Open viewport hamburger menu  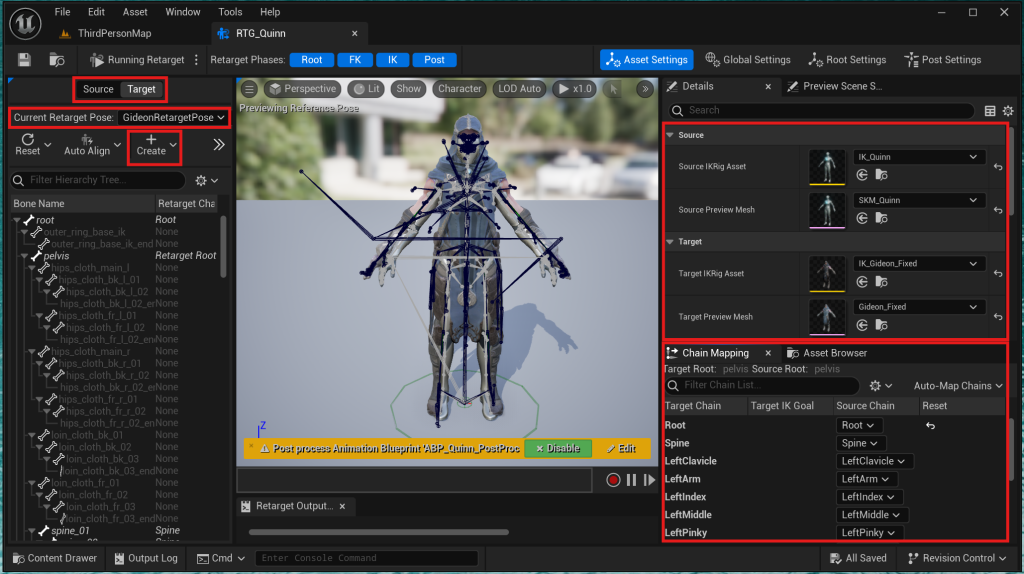tap(249, 89)
